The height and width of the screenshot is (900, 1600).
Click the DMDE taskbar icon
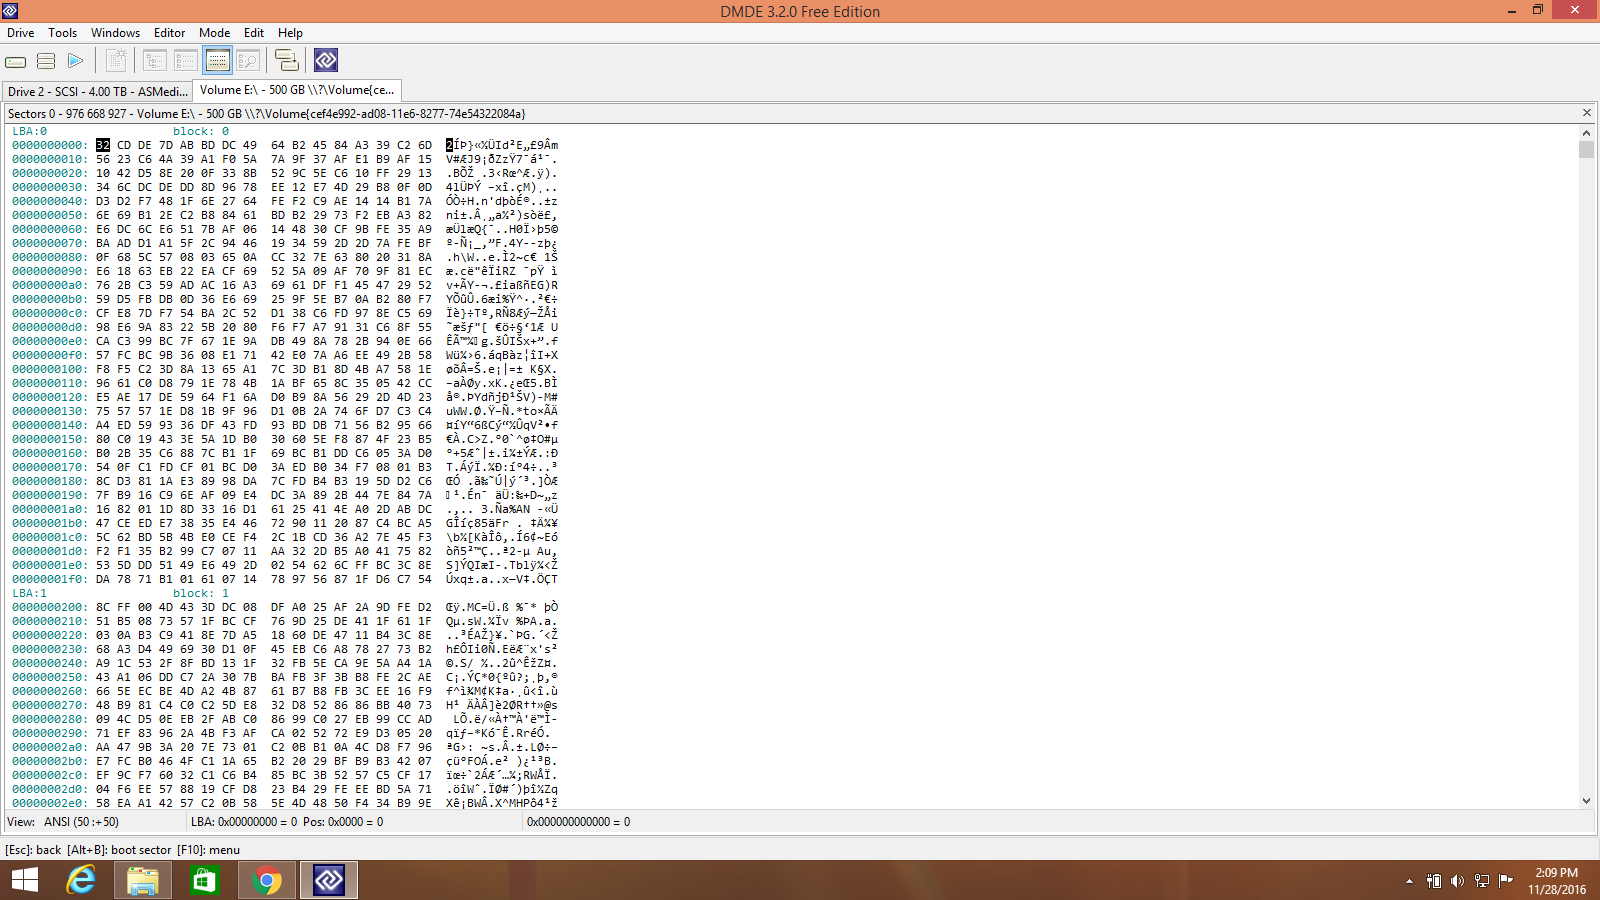pyautogui.click(x=329, y=880)
